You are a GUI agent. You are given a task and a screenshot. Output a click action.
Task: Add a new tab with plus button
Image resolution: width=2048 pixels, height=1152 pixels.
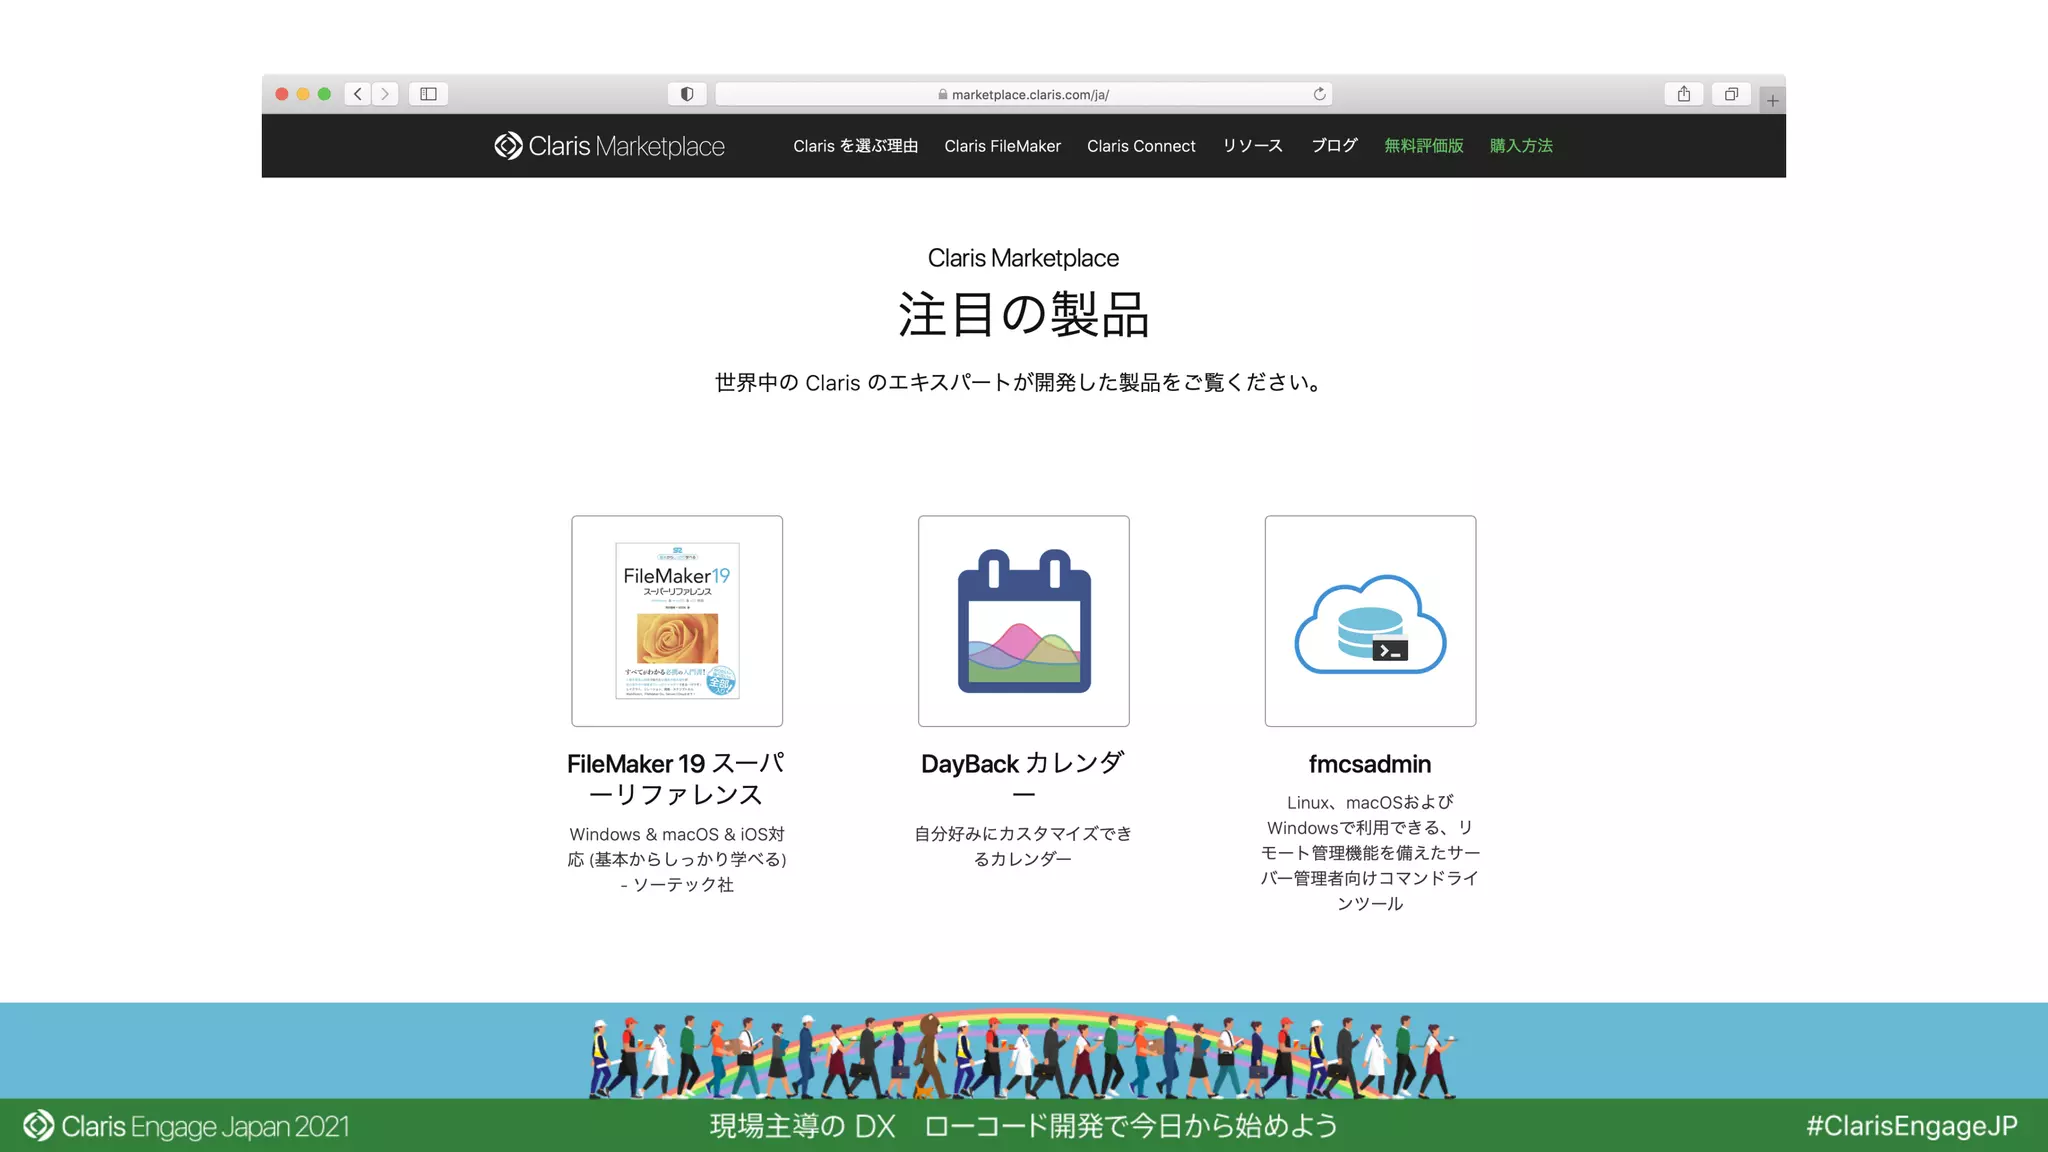pyautogui.click(x=1772, y=100)
